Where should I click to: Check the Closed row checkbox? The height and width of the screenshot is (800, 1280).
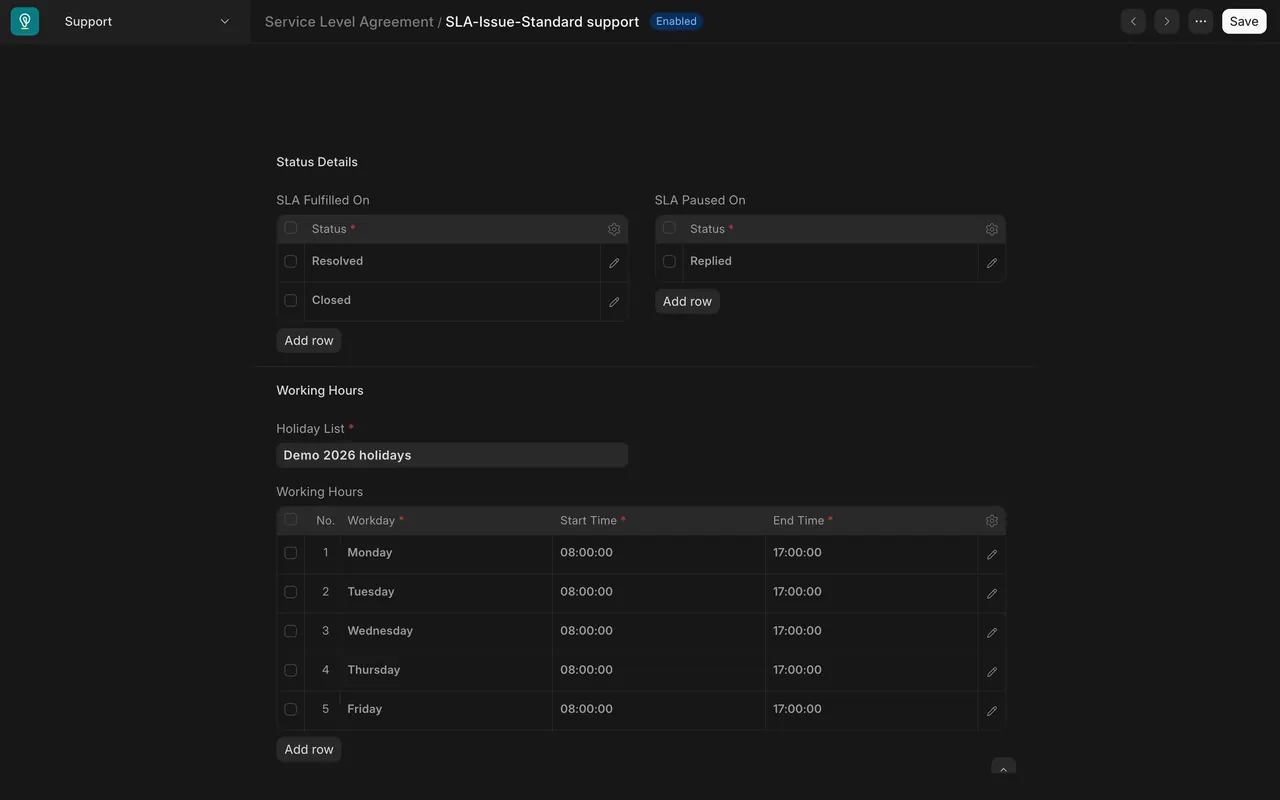[291, 300]
